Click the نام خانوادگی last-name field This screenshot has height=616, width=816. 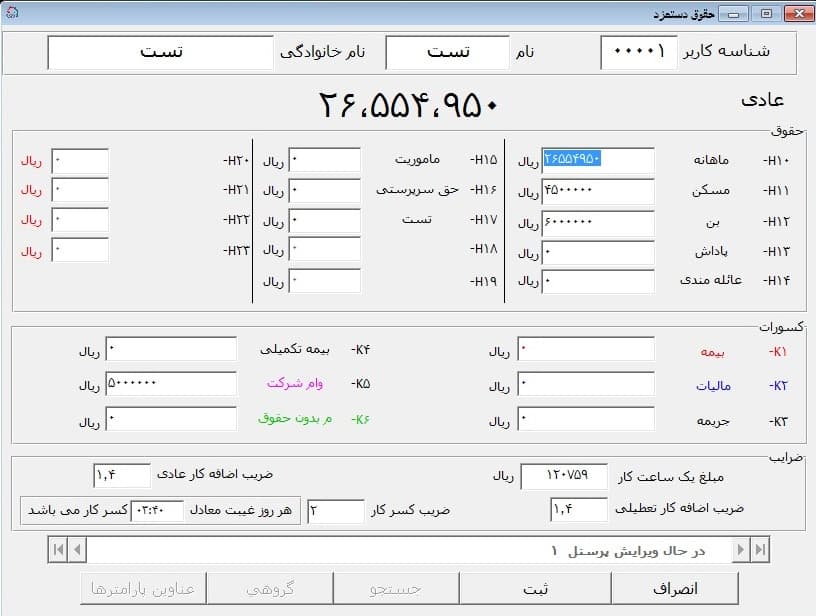click(160, 52)
